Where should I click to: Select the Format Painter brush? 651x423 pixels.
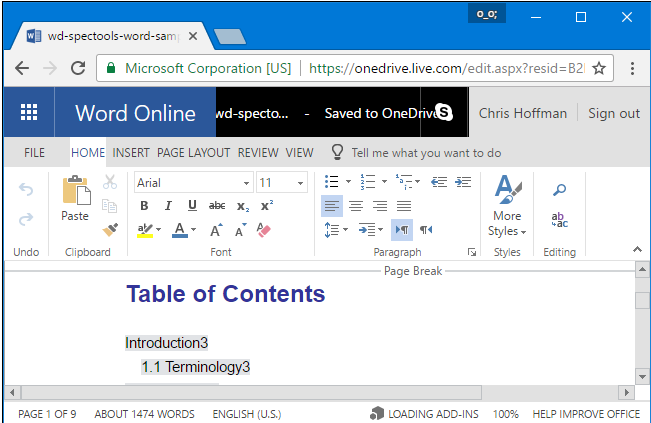pos(110,230)
